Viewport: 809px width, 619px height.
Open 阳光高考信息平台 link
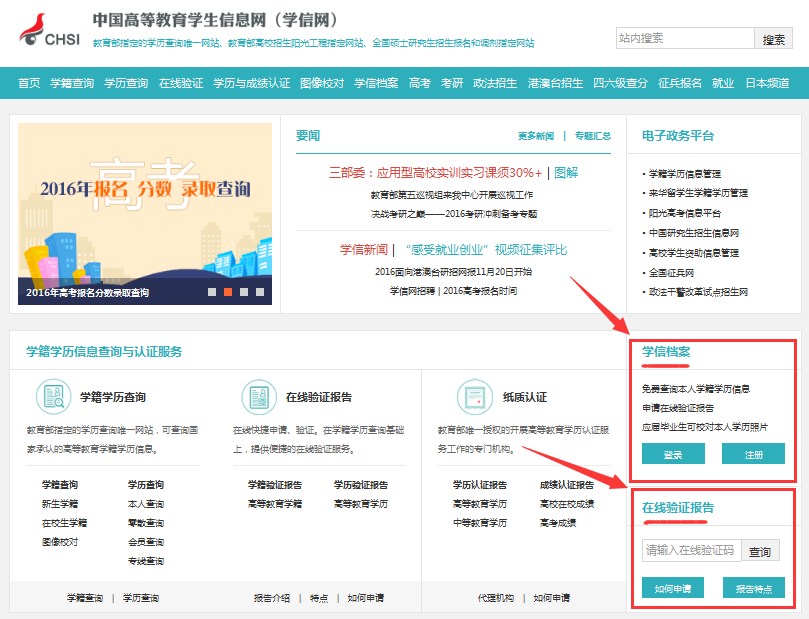685,213
